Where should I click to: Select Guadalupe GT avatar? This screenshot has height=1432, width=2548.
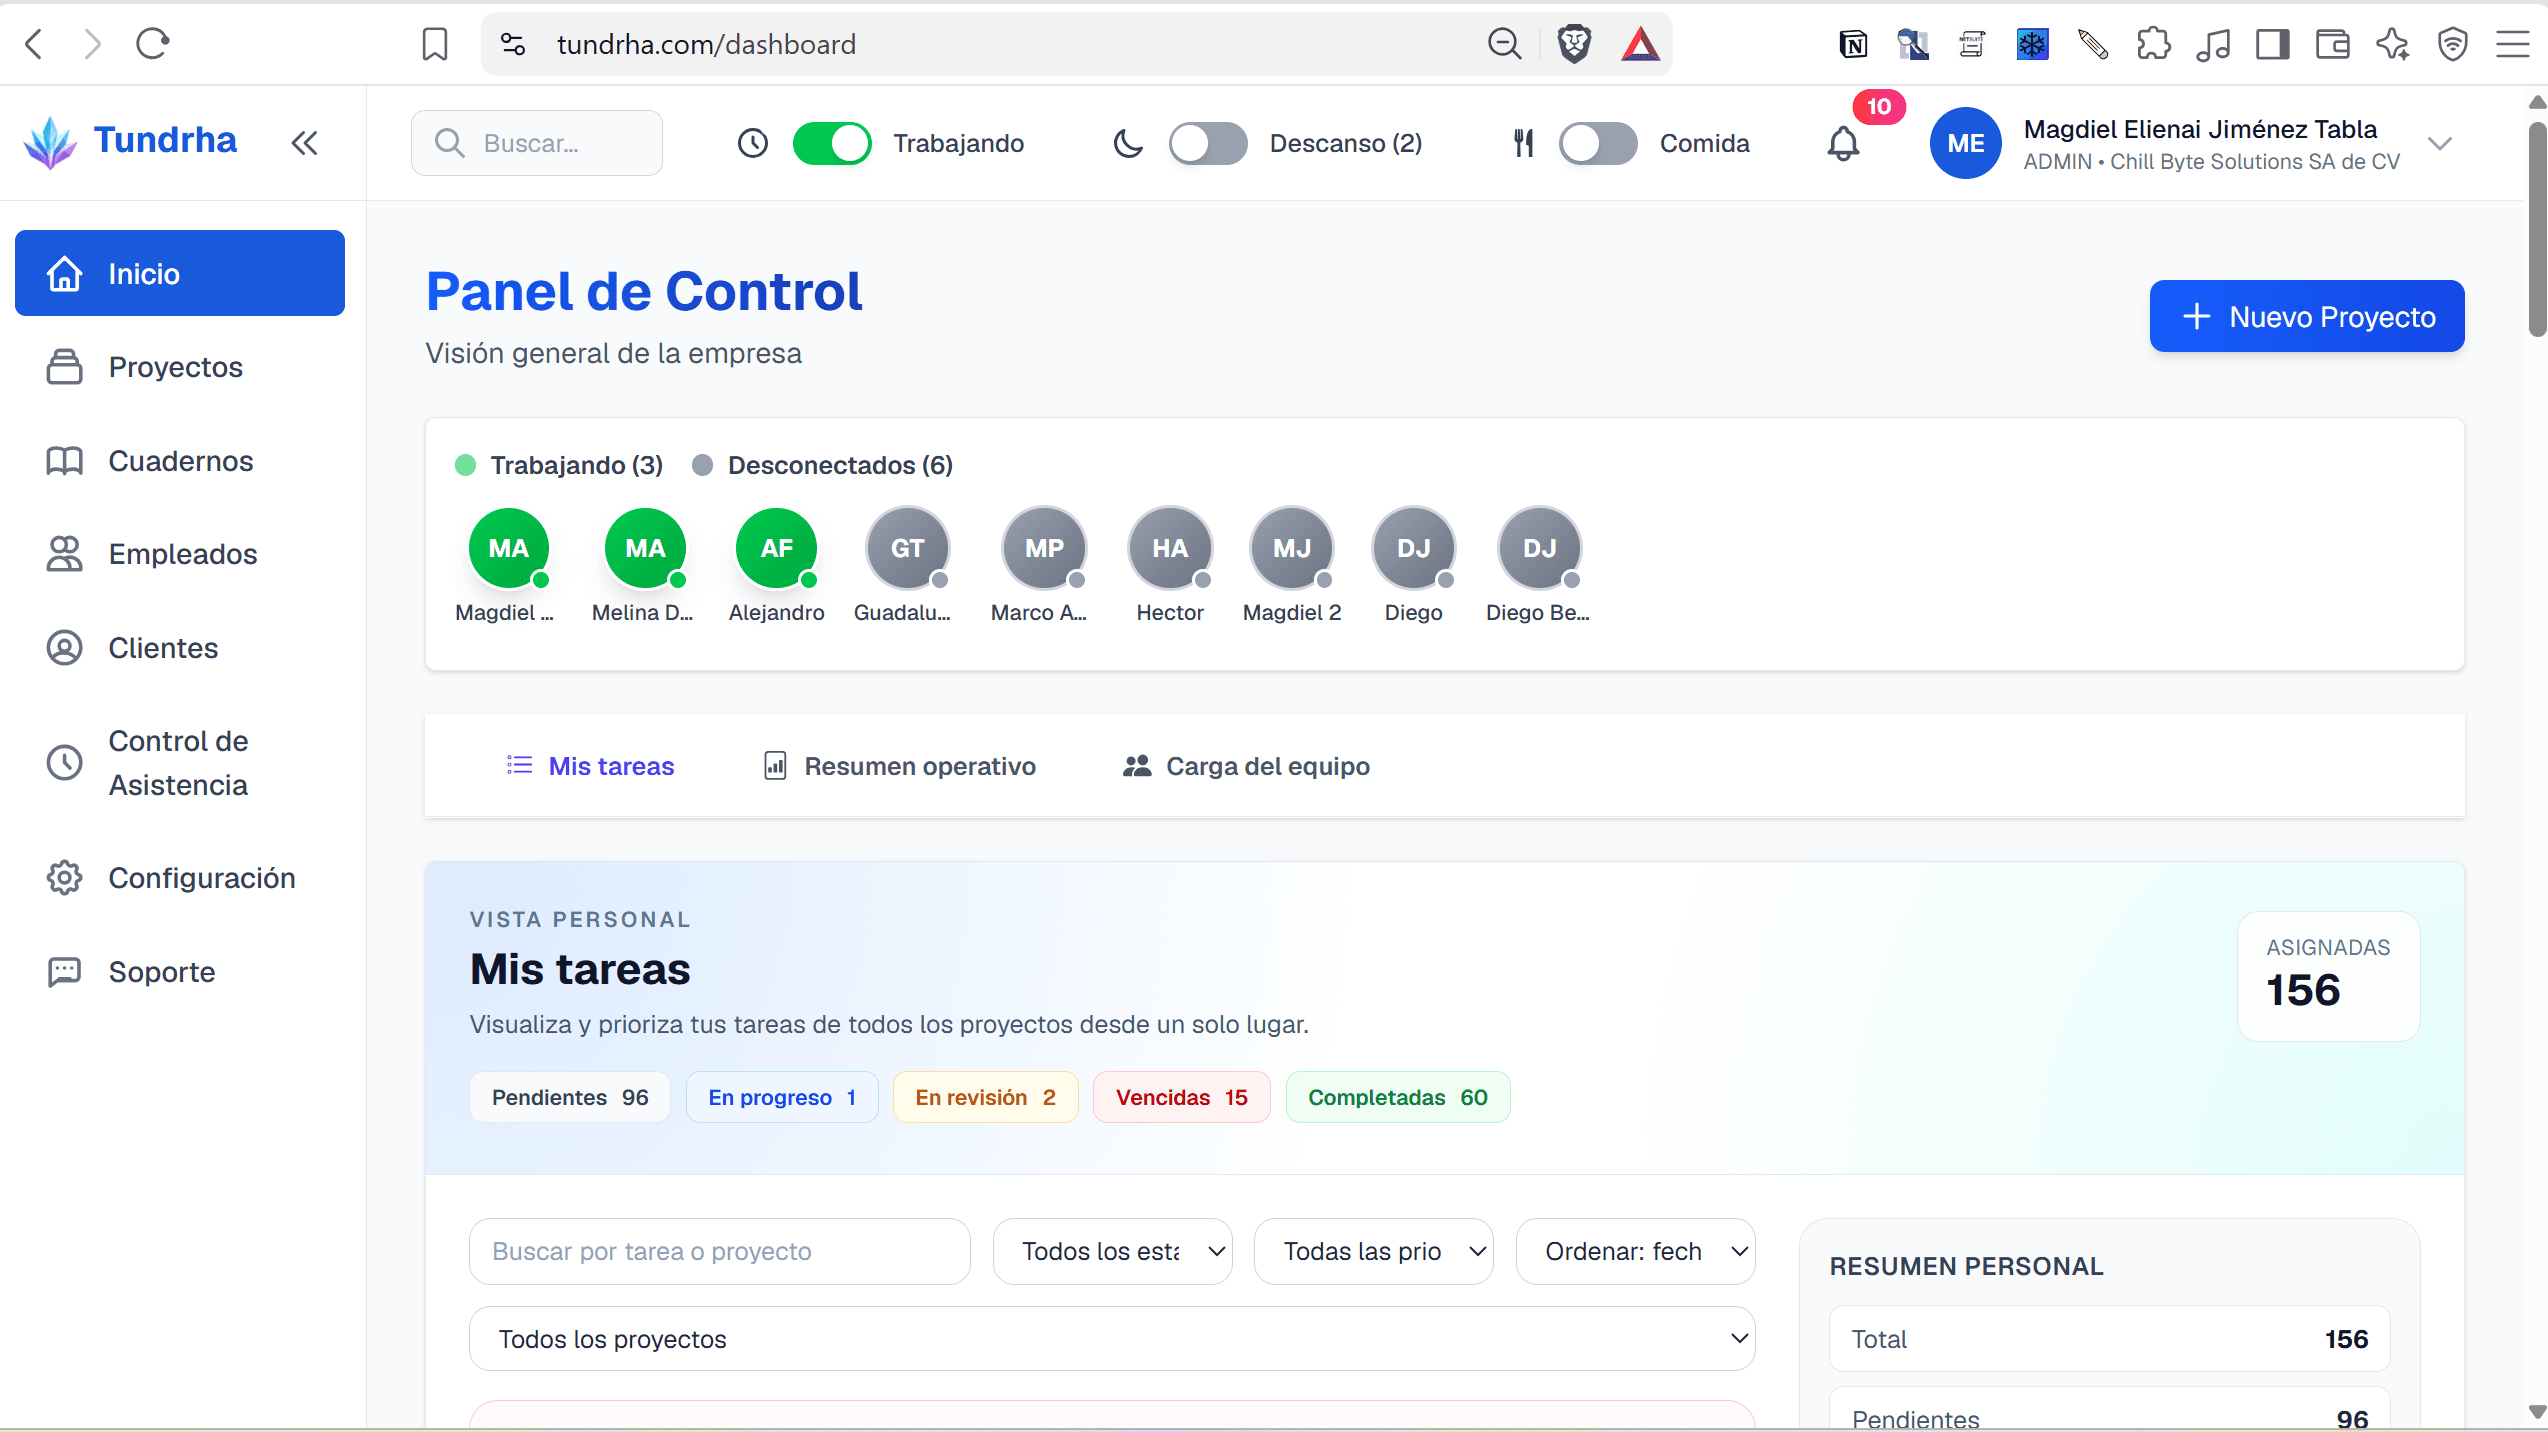coord(907,548)
